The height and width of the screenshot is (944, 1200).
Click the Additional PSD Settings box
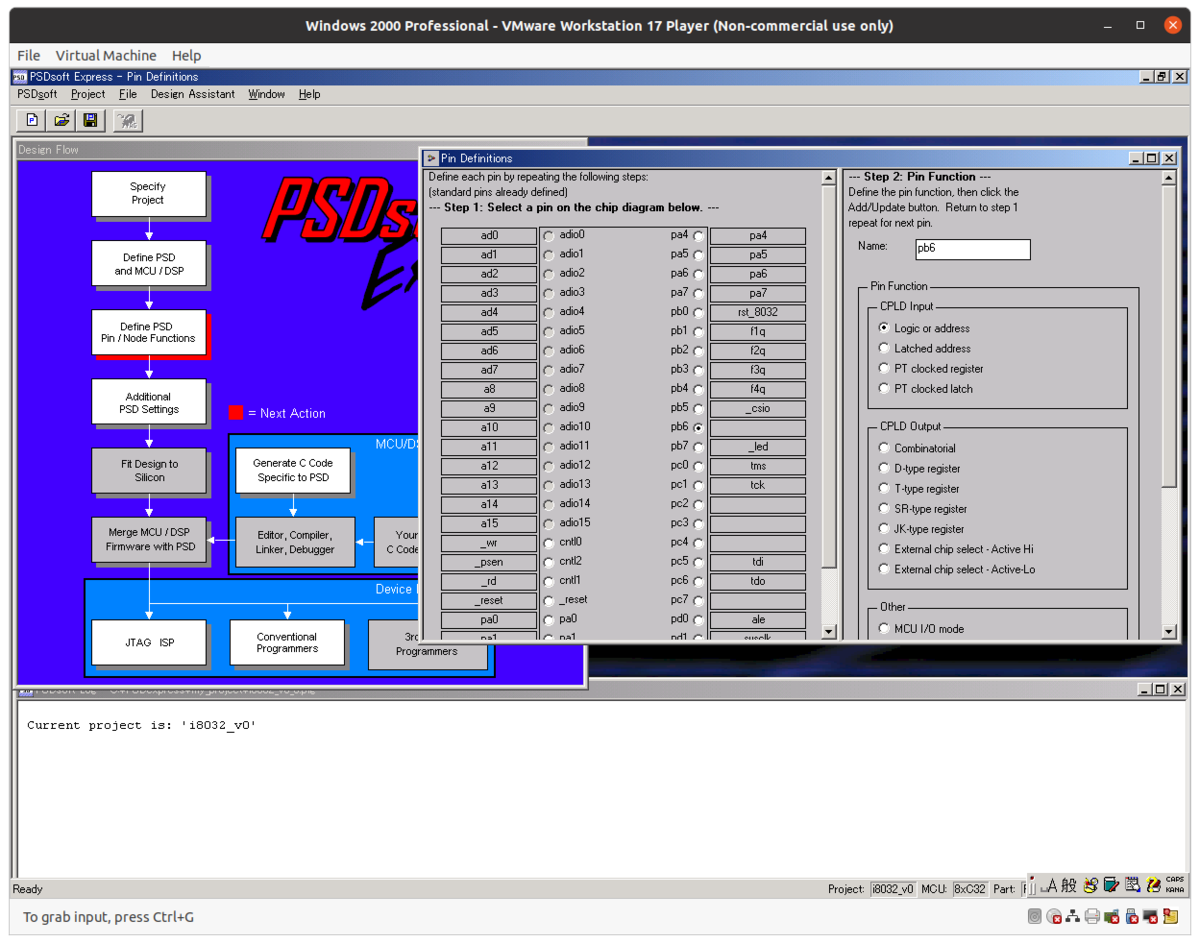148,403
